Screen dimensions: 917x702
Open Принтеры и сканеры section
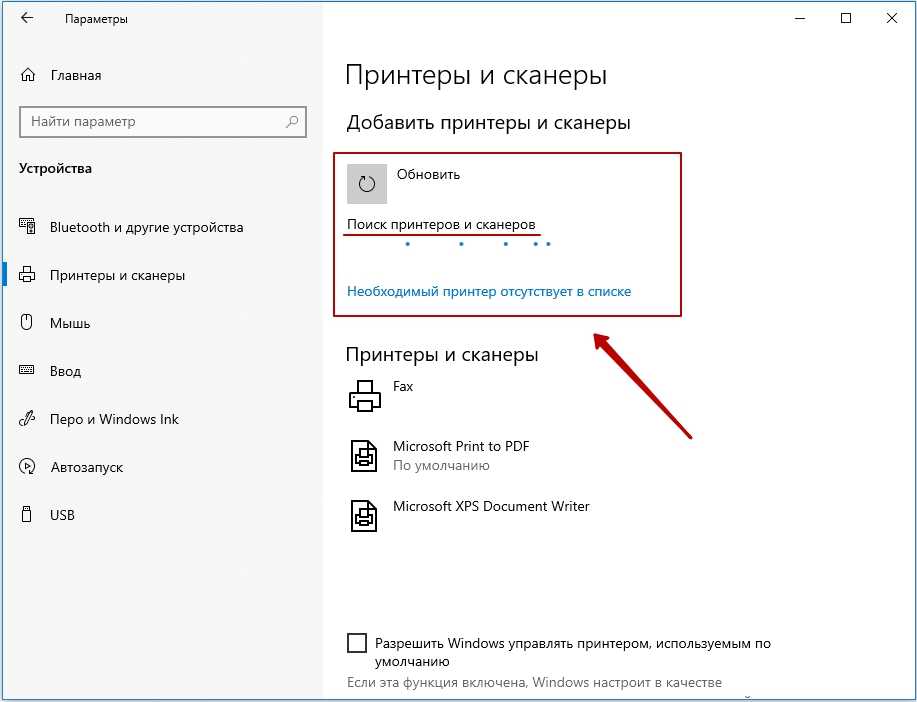[117, 275]
